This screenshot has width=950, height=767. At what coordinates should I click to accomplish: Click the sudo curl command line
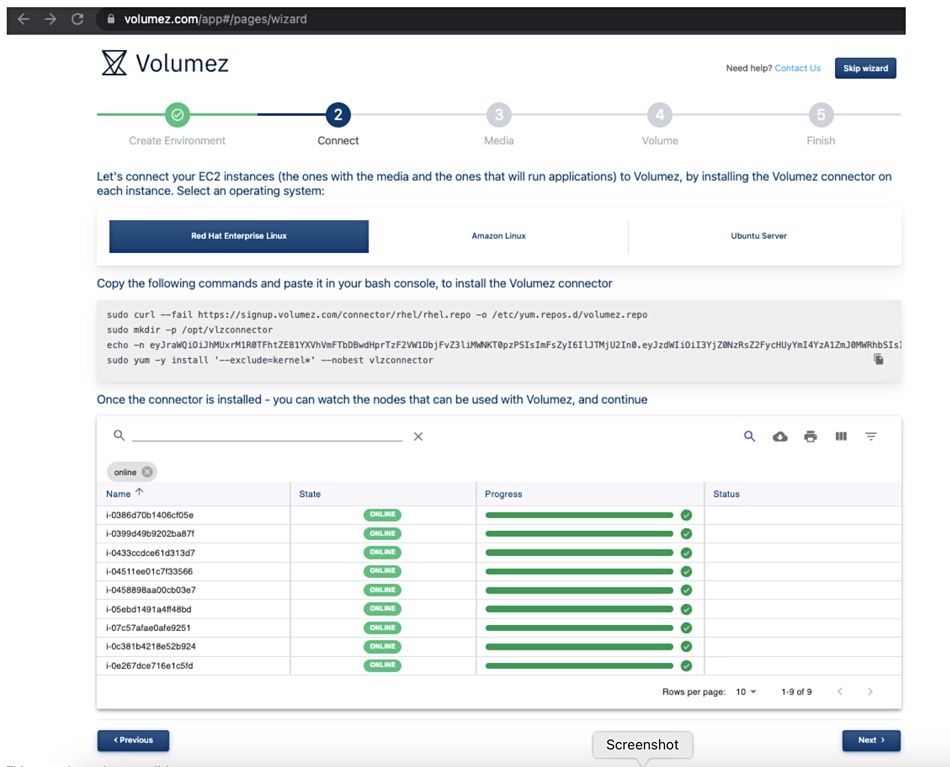[377, 315]
